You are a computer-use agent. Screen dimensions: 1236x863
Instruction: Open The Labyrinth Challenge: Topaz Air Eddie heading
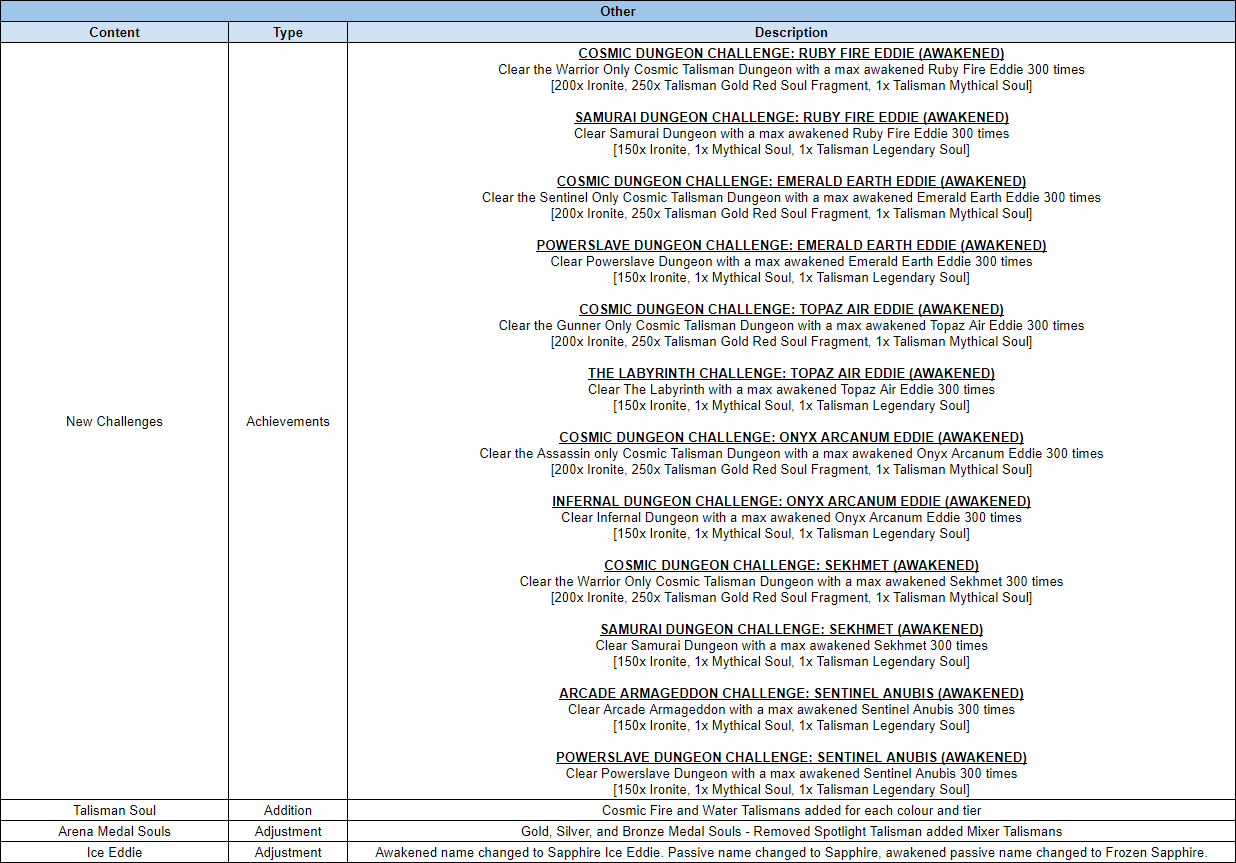point(791,373)
